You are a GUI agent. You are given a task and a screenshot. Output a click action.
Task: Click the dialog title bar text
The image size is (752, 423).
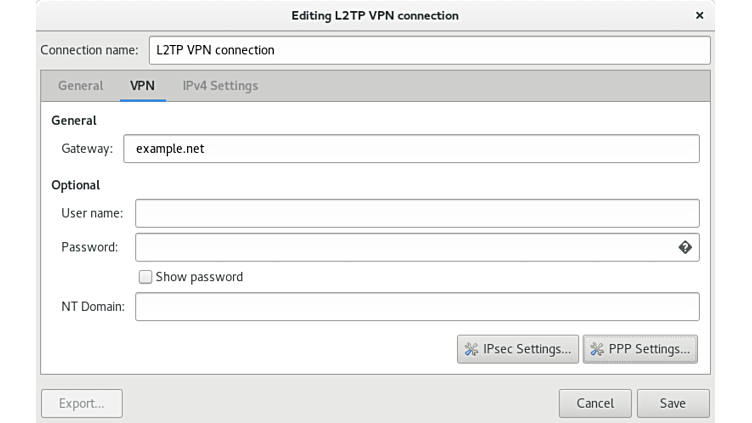[x=375, y=16]
